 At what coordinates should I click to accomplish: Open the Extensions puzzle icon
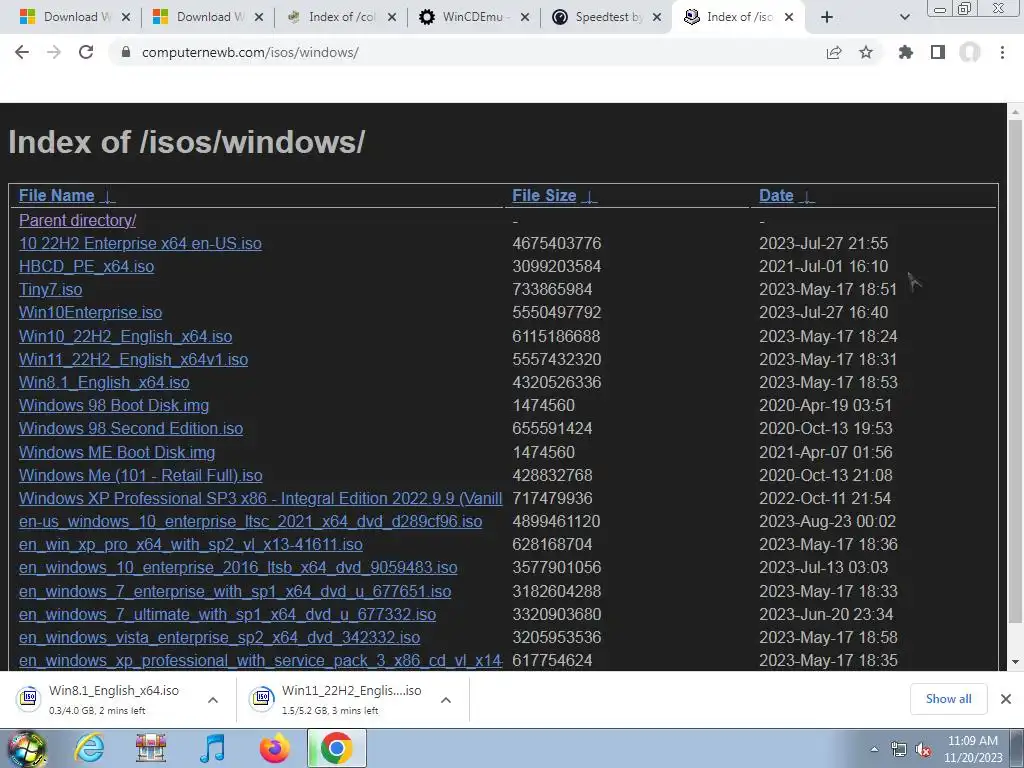[906, 52]
